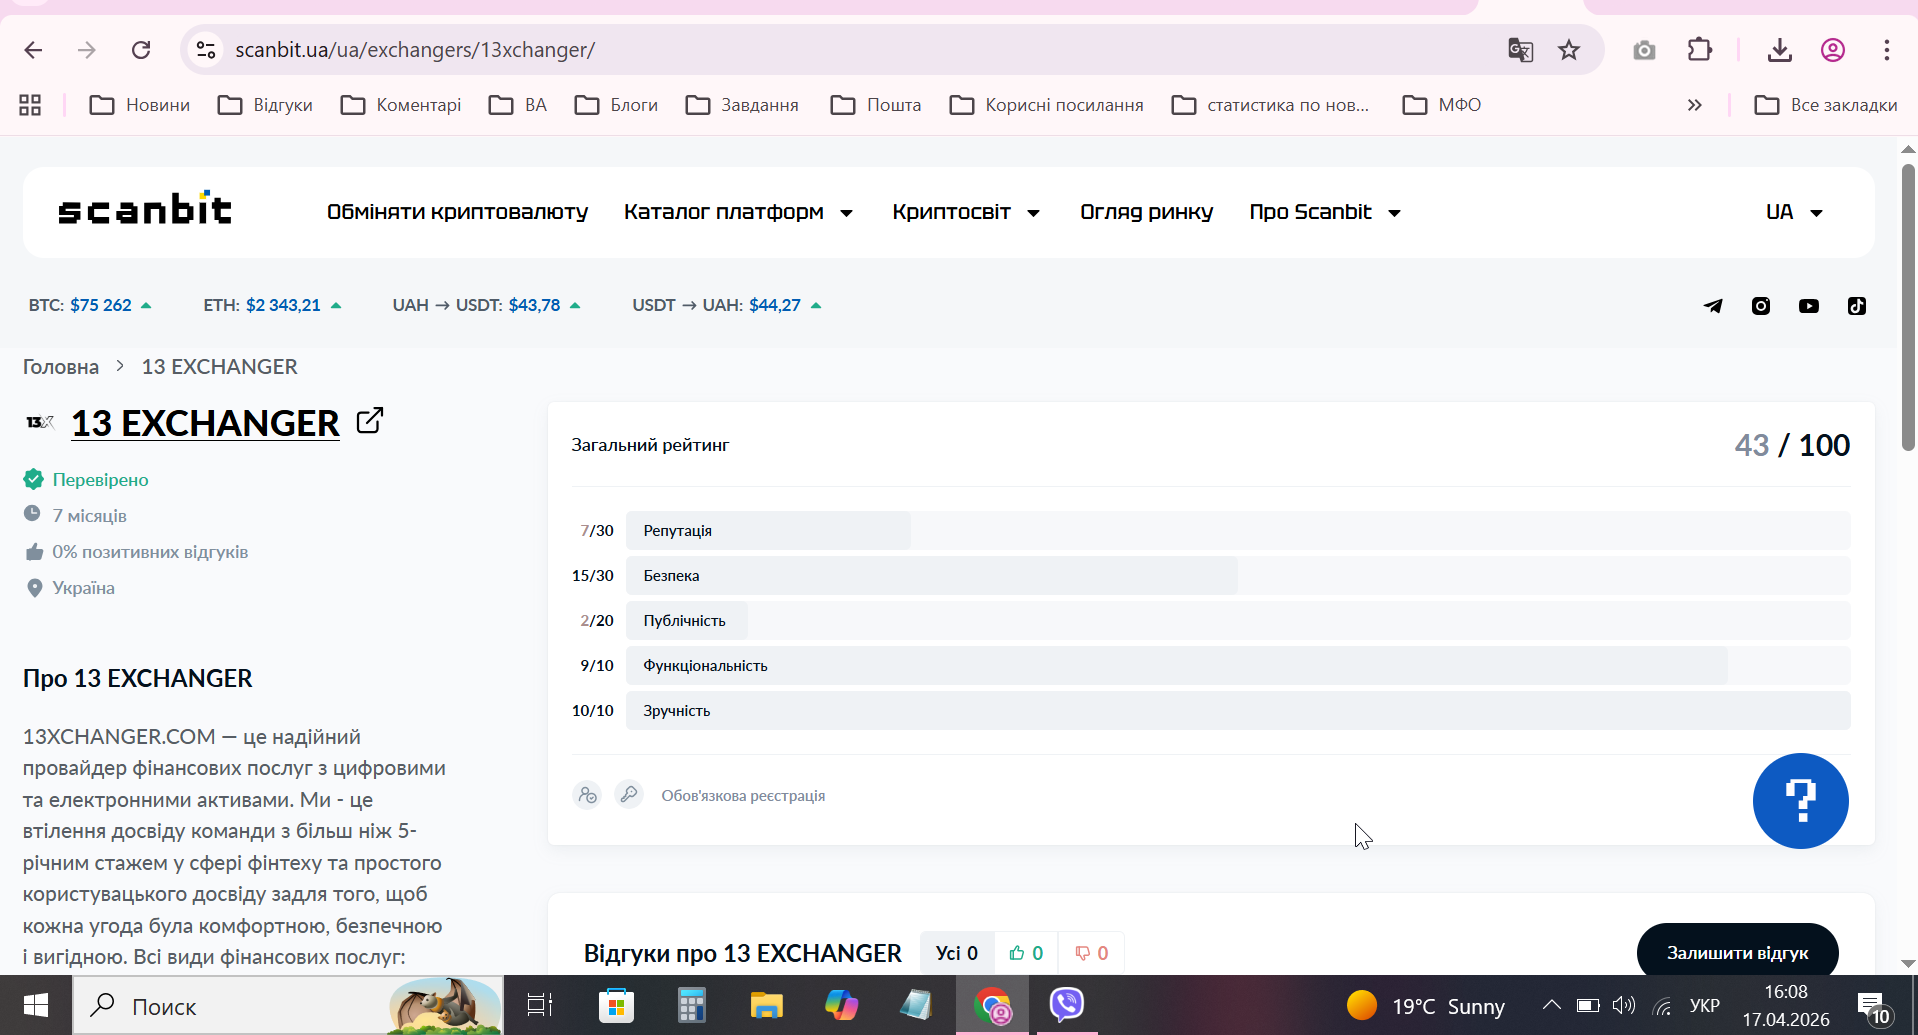Click the Репутація rating bar

pyautogui.click(x=1238, y=530)
